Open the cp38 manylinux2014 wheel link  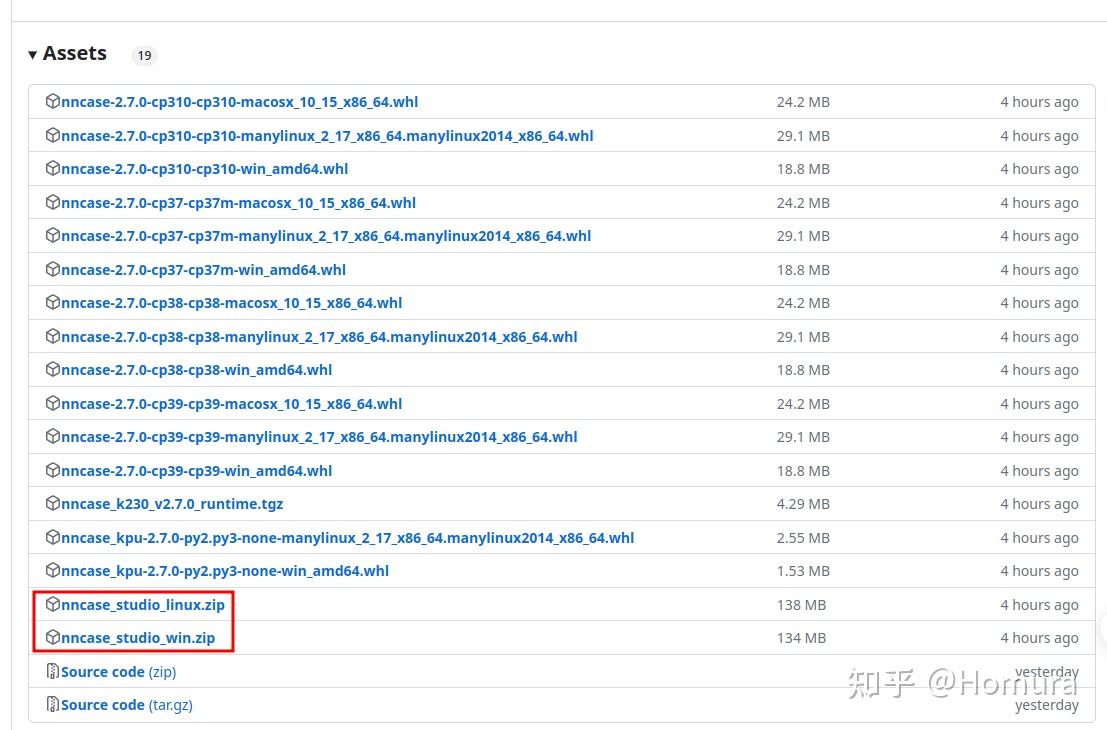point(319,336)
